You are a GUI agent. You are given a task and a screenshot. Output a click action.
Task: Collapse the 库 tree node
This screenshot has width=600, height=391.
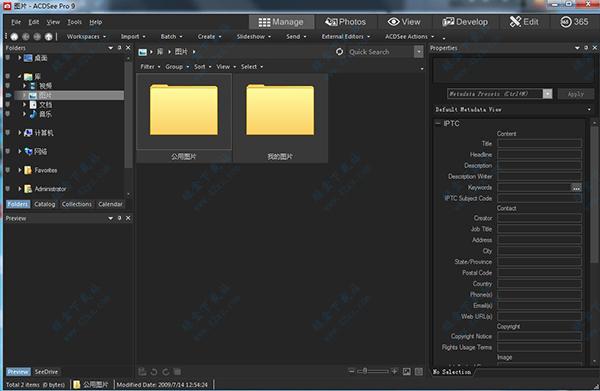[x=20, y=77]
